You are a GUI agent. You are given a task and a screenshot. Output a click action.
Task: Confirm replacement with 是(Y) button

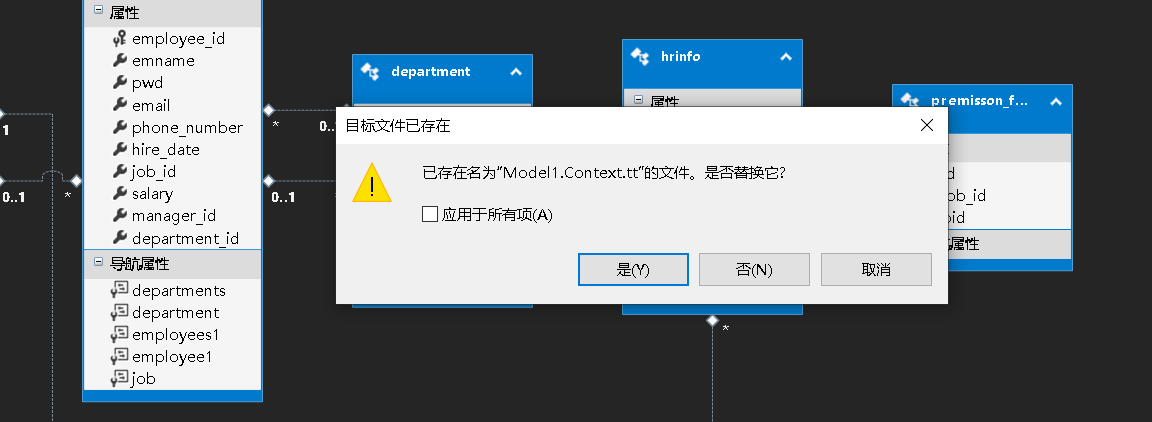[x=633, y=270]
